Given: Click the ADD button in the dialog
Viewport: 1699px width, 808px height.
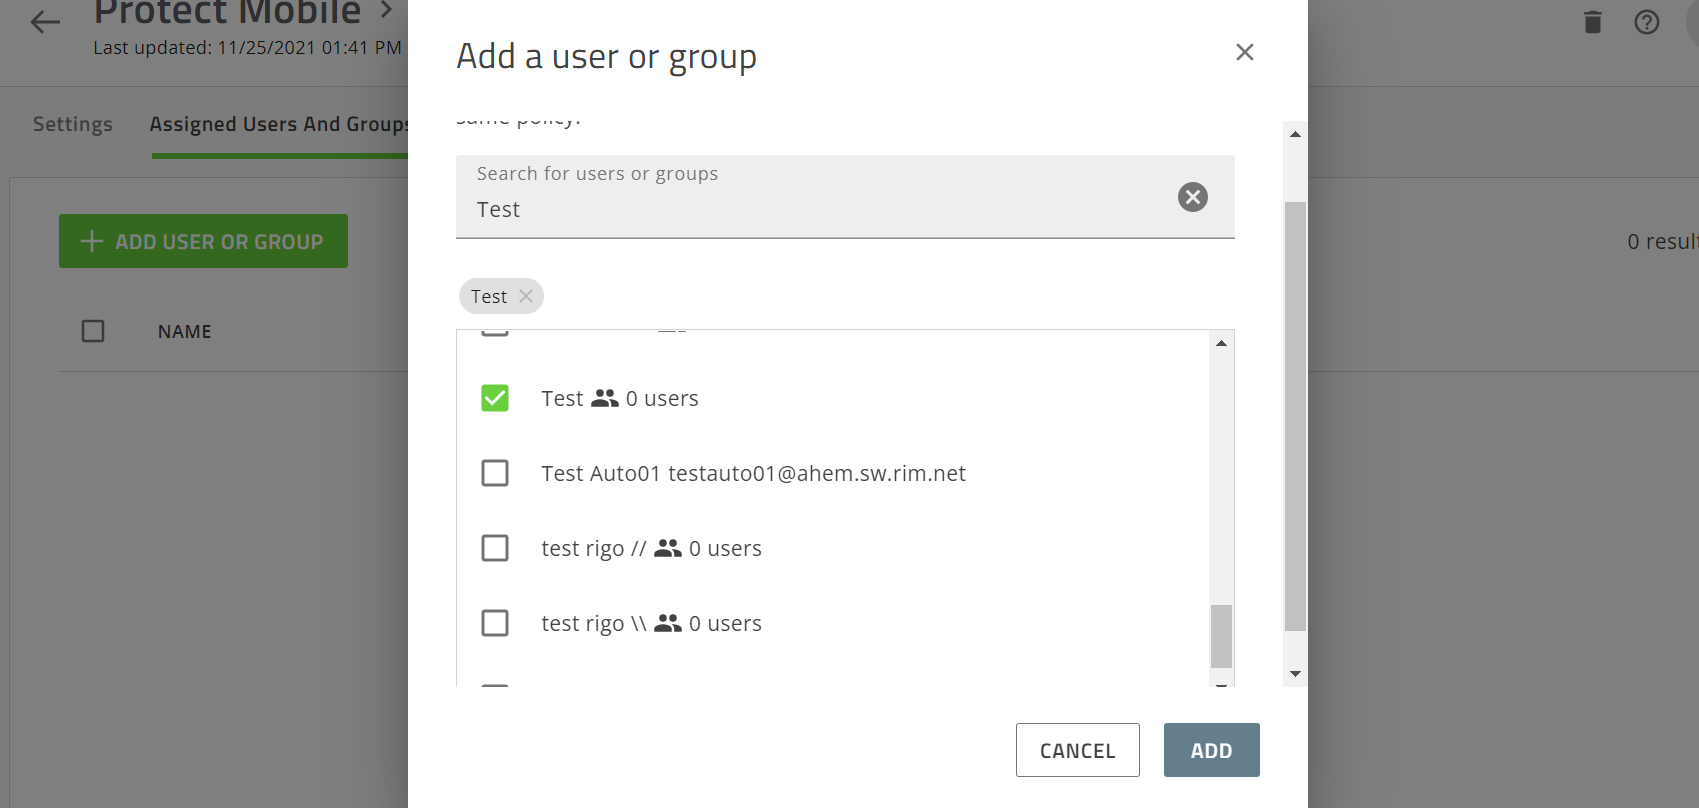Looking at the screenshot, I should click(1212, 750).
